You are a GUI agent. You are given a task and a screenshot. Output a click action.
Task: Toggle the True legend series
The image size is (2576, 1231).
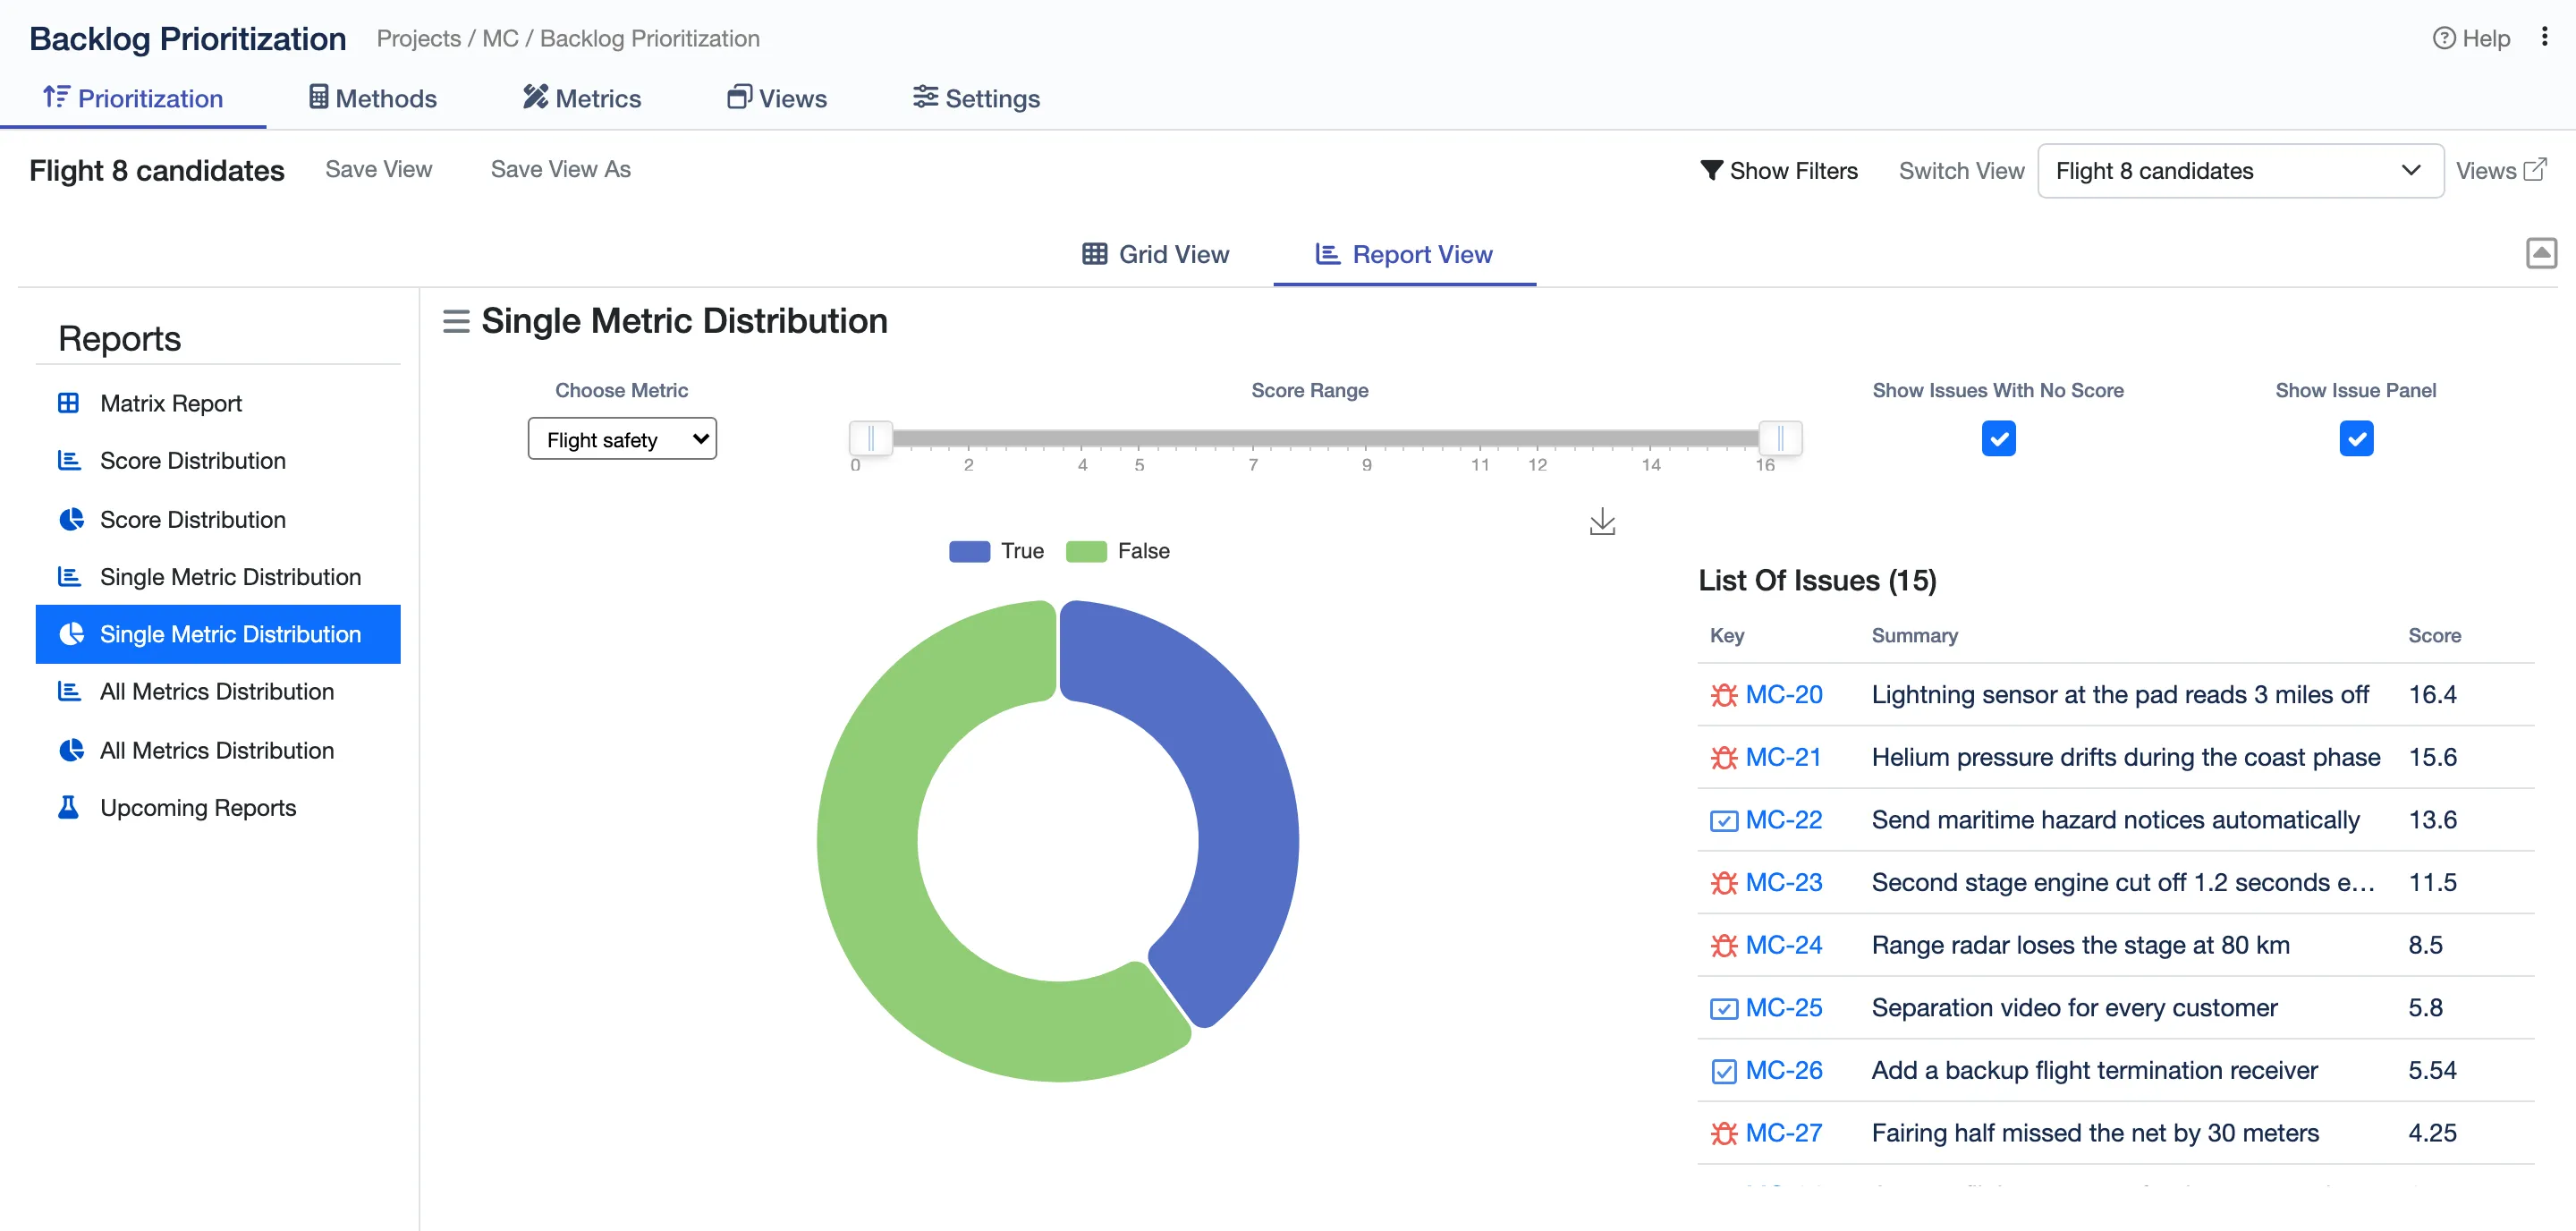(996, 551)
